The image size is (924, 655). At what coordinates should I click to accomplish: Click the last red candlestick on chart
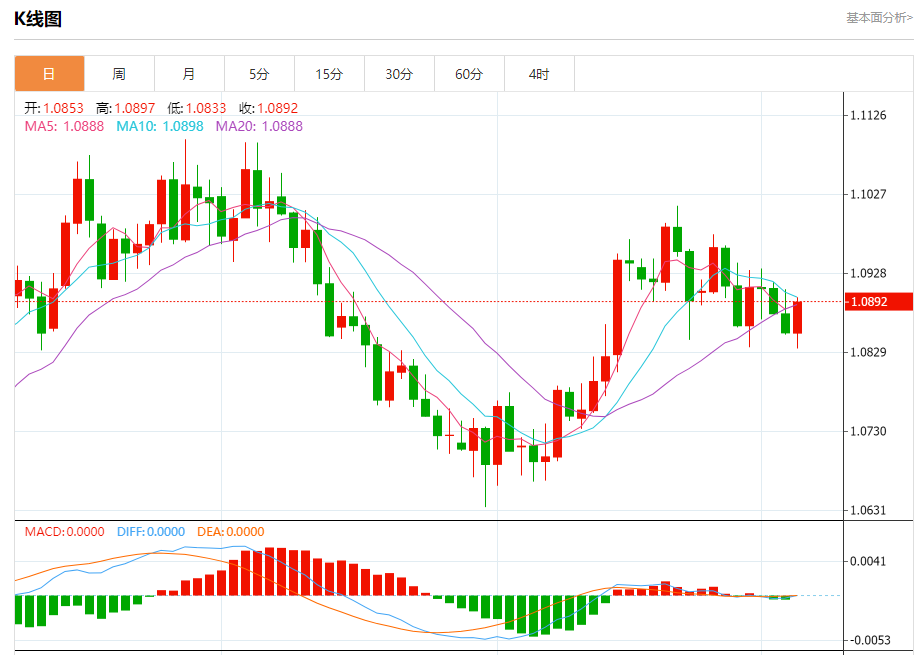click(797, 317)
